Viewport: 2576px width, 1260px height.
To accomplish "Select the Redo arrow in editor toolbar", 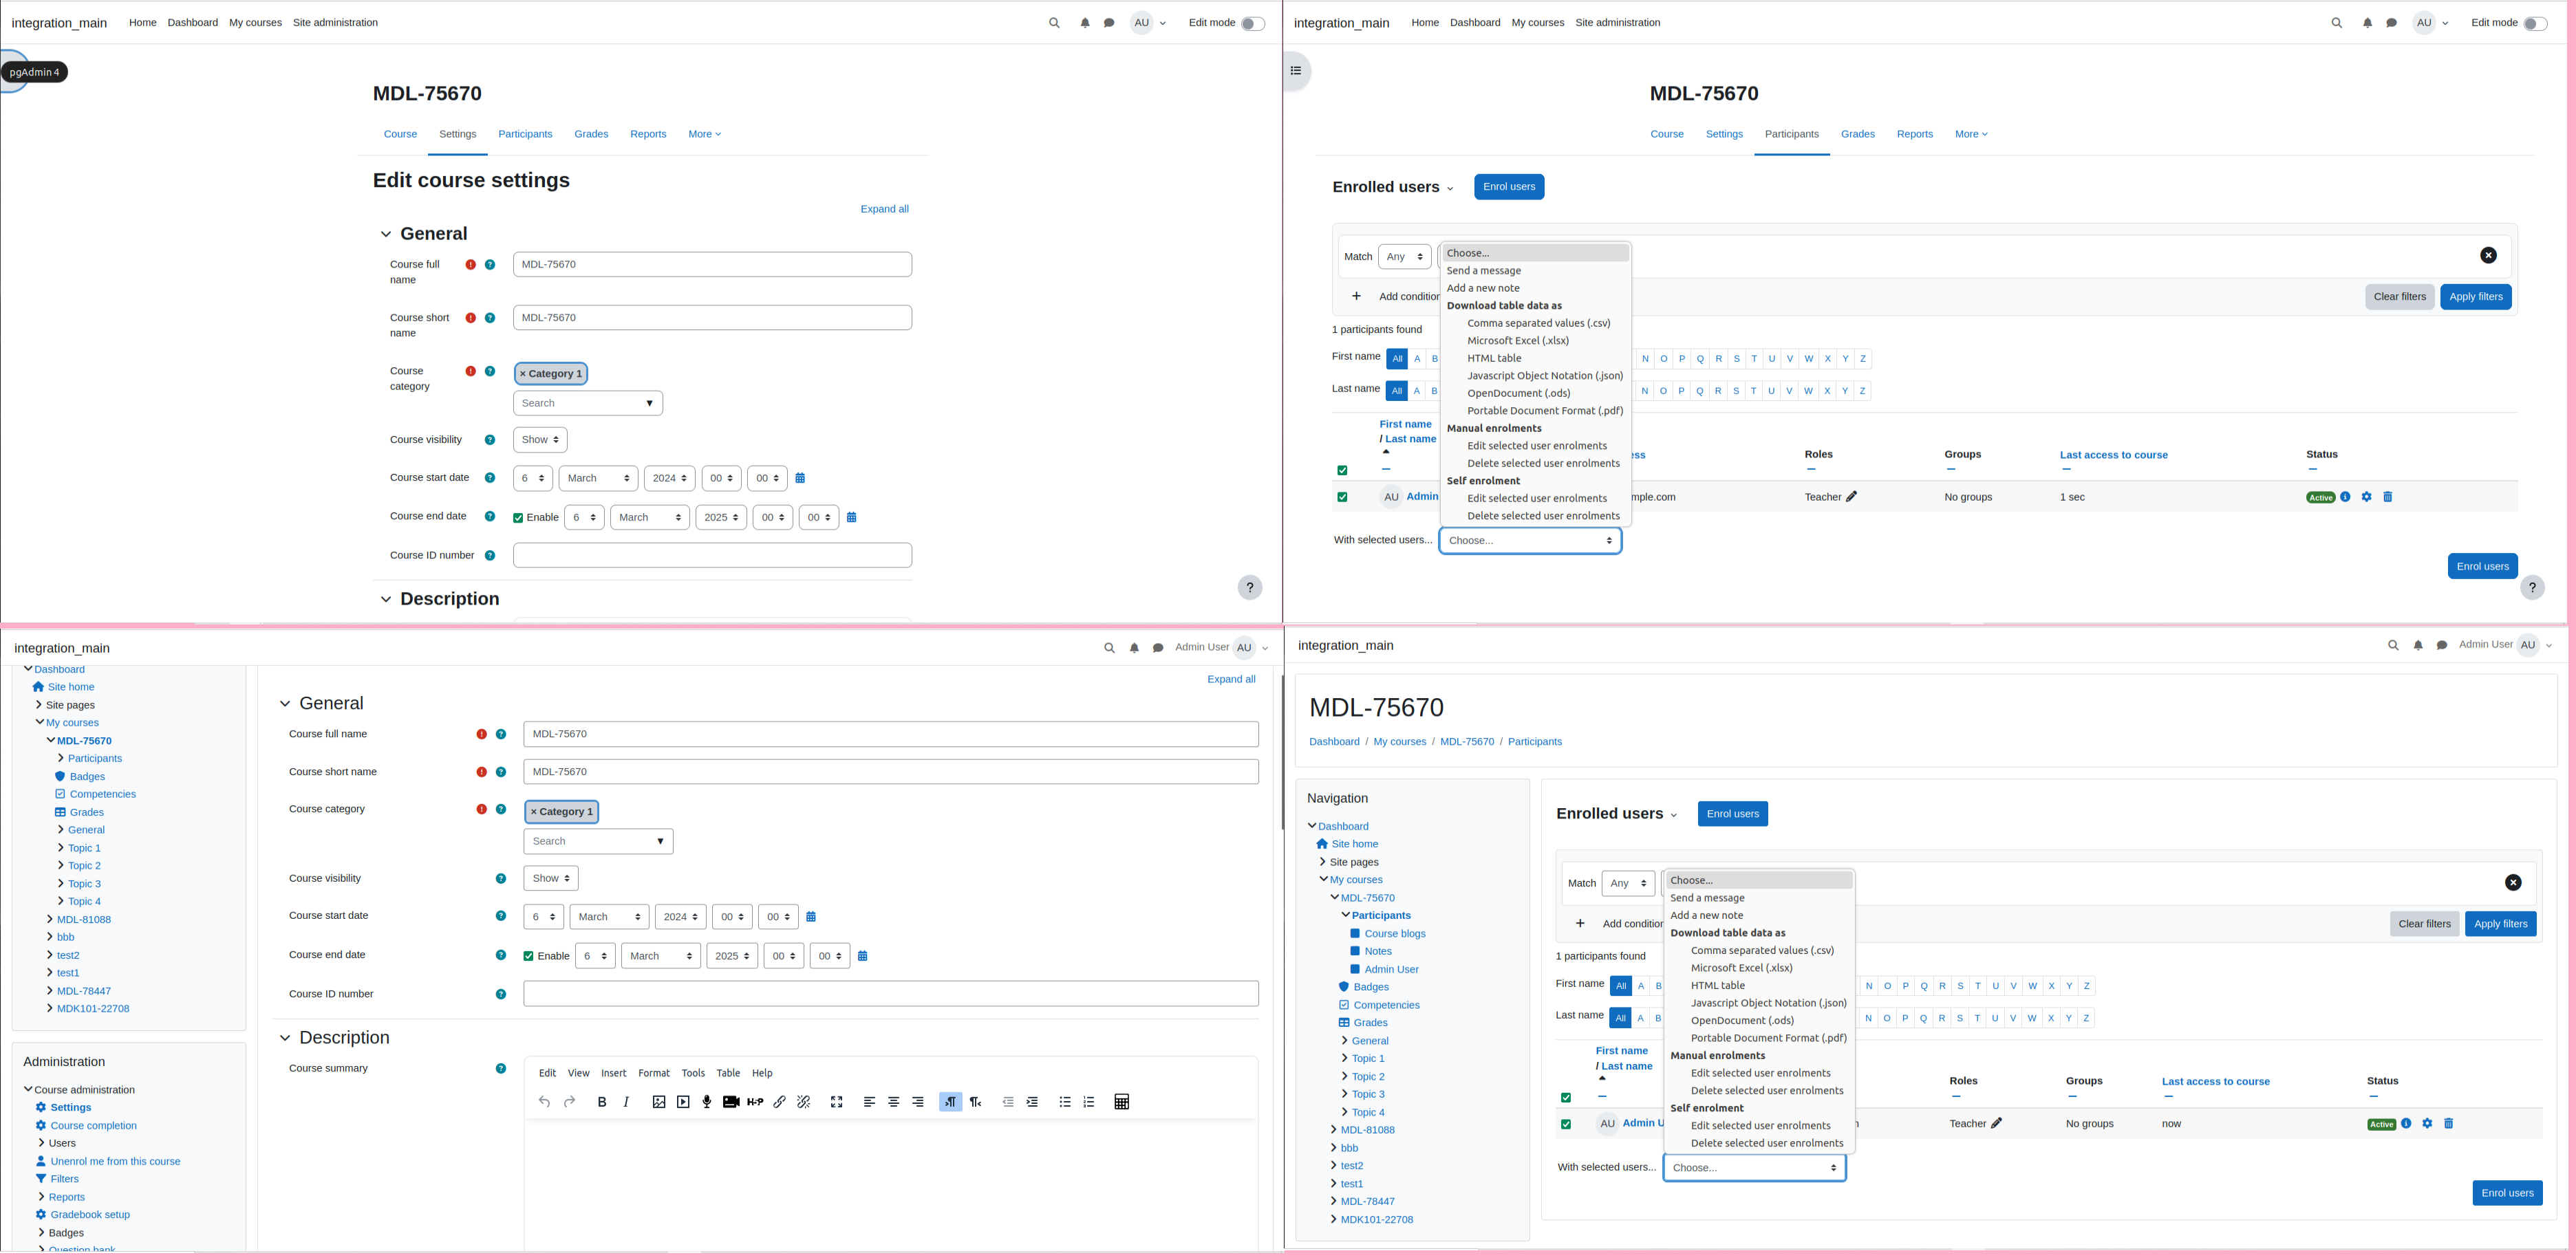I will click(569, 1102).
